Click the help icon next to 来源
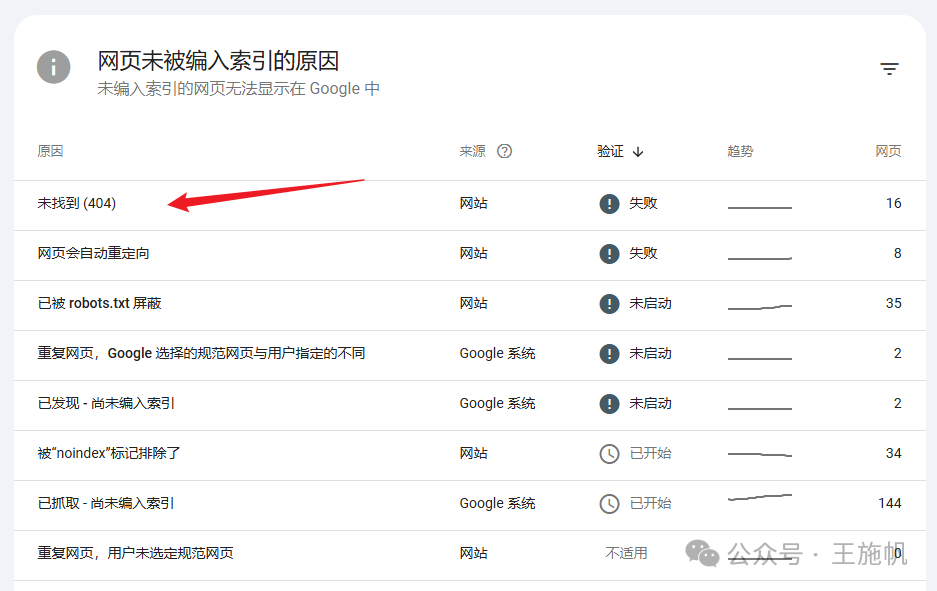The image size is (937, 591). point(504,151)
